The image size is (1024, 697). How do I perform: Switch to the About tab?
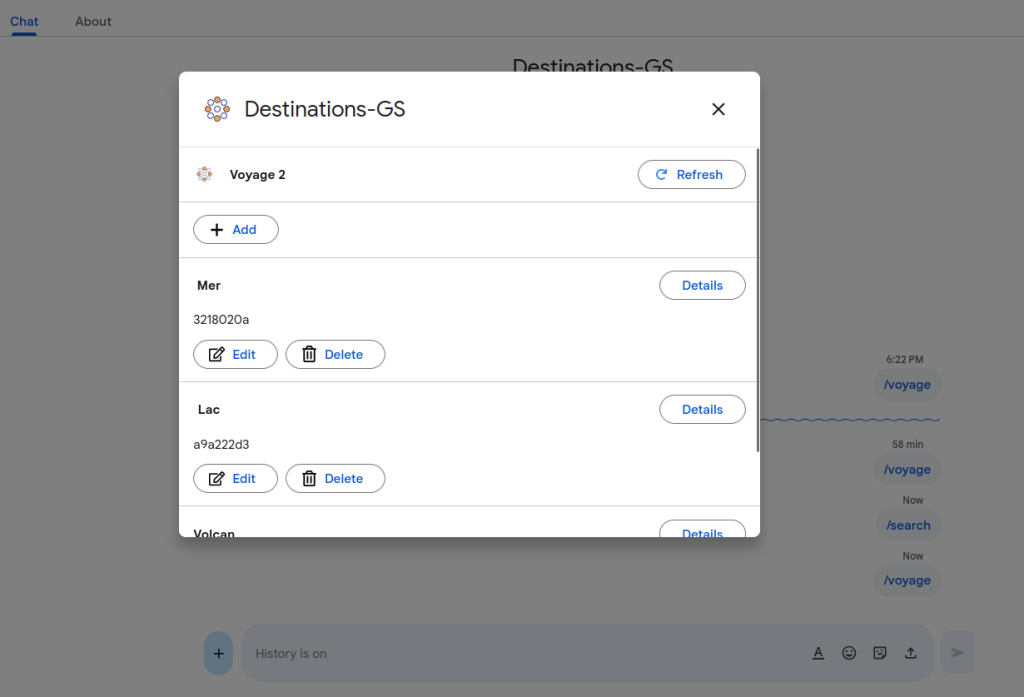click(x=93, y=21)
